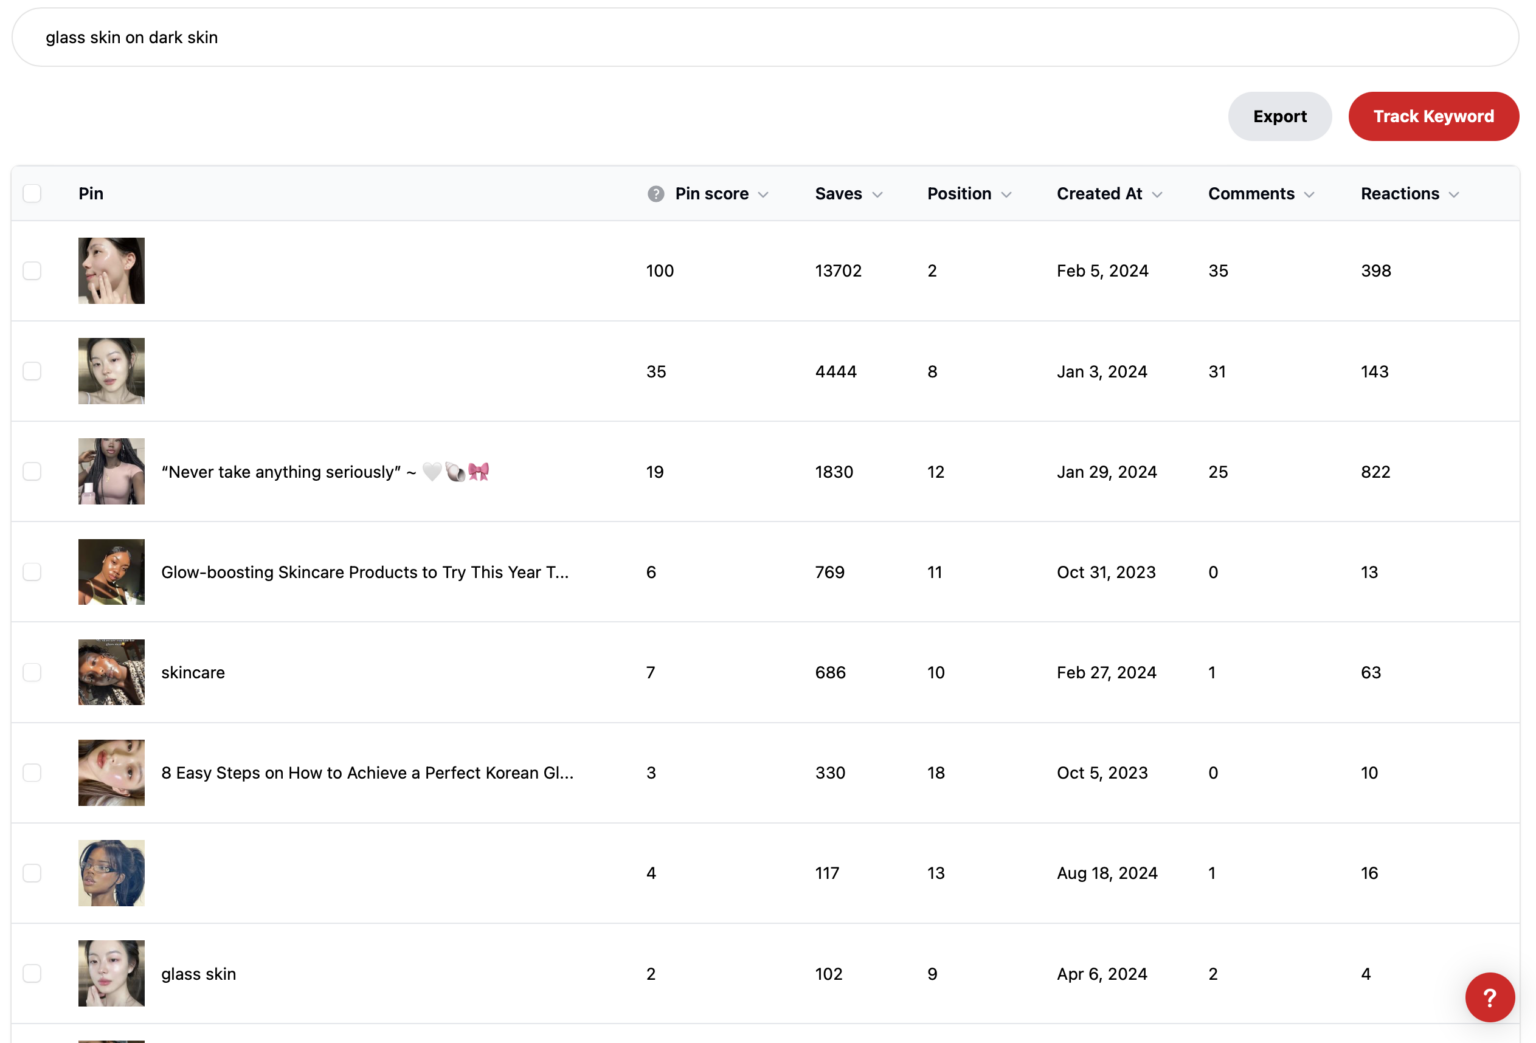Click the Comments column sort chevron
The height and width of the screenshot is (1043, 1536).
(x=1309, y=195)
